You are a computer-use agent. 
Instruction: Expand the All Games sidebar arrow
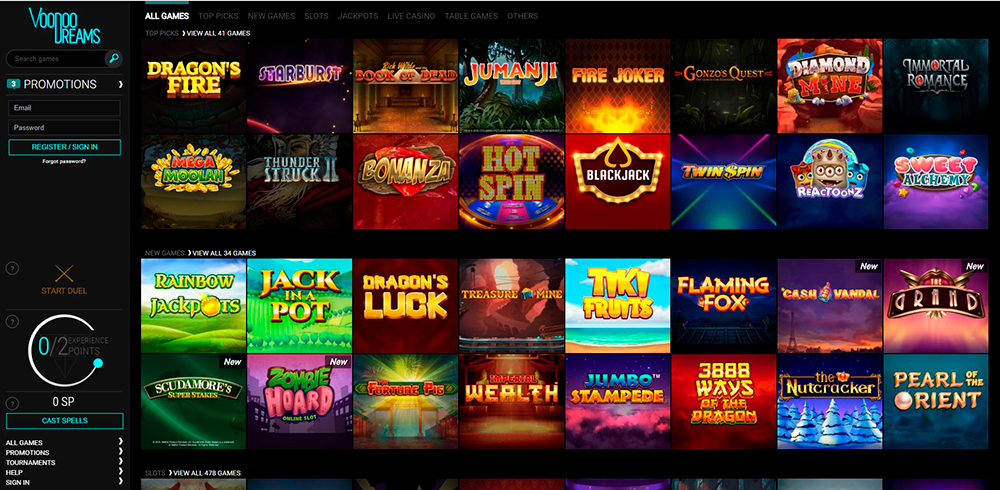tap(121, 442)
